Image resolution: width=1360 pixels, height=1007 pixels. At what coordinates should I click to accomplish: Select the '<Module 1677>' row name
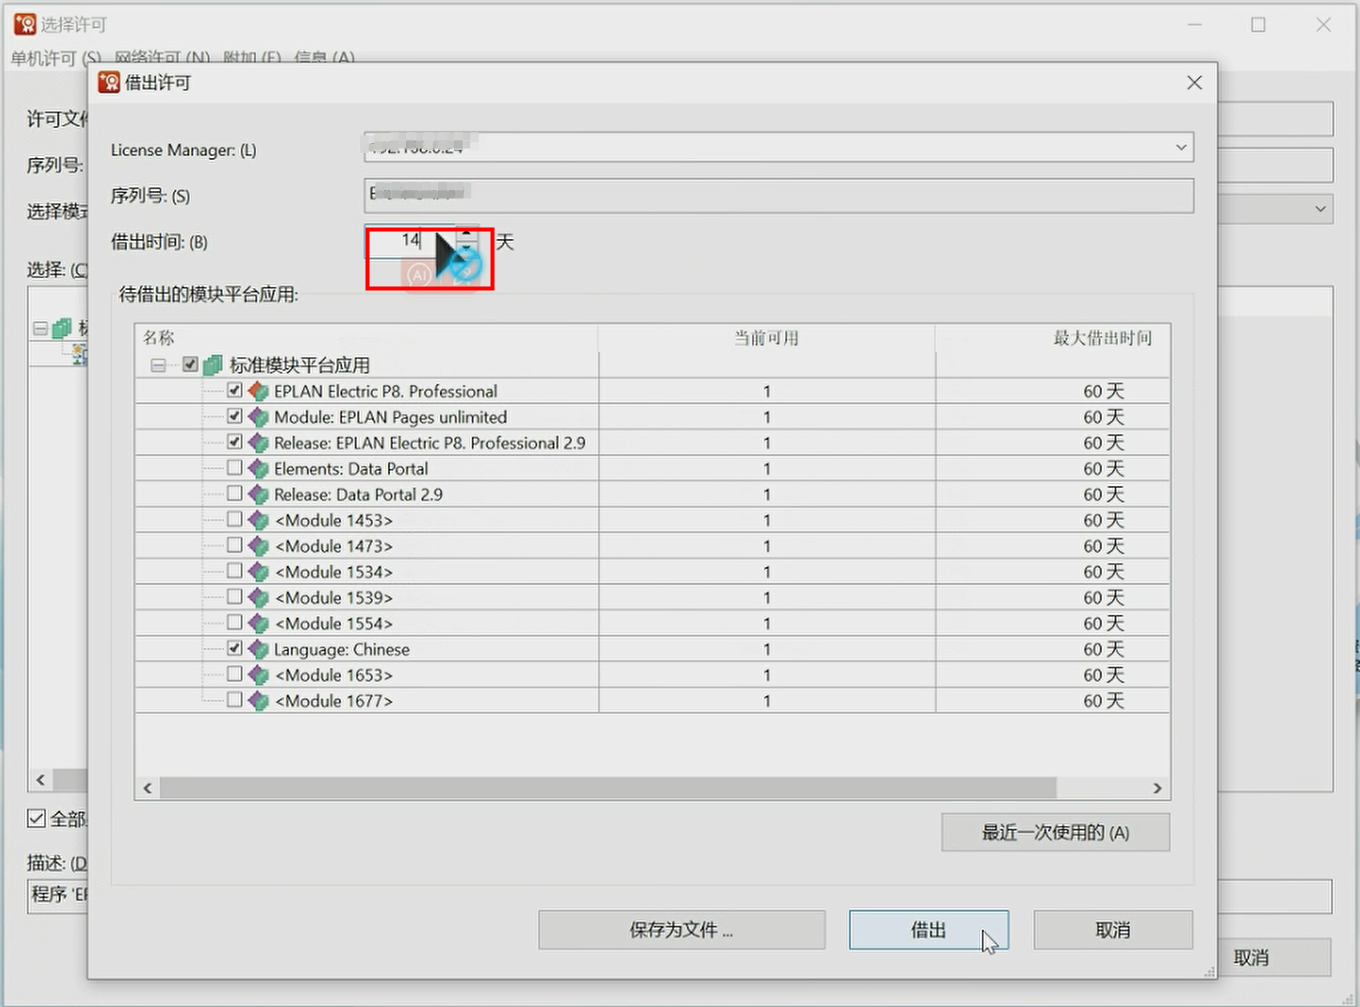coord(334,702)
